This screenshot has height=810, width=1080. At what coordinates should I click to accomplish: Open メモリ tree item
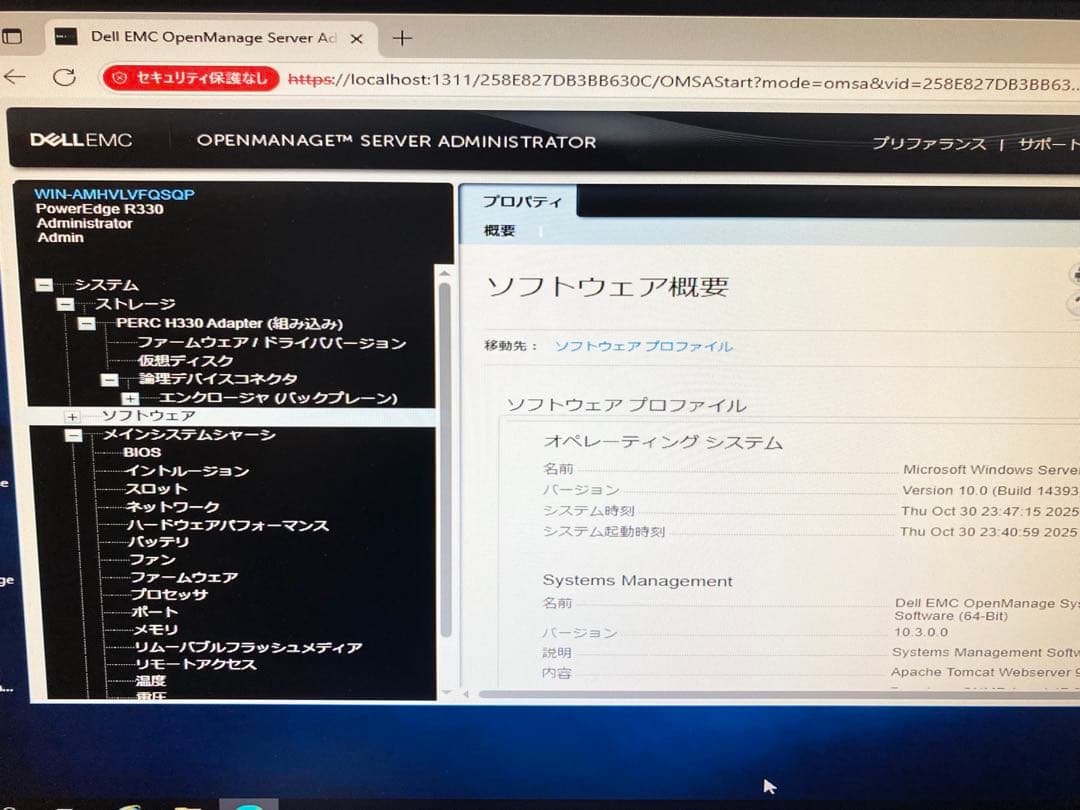pyautogui.click(x=156, y=630)
